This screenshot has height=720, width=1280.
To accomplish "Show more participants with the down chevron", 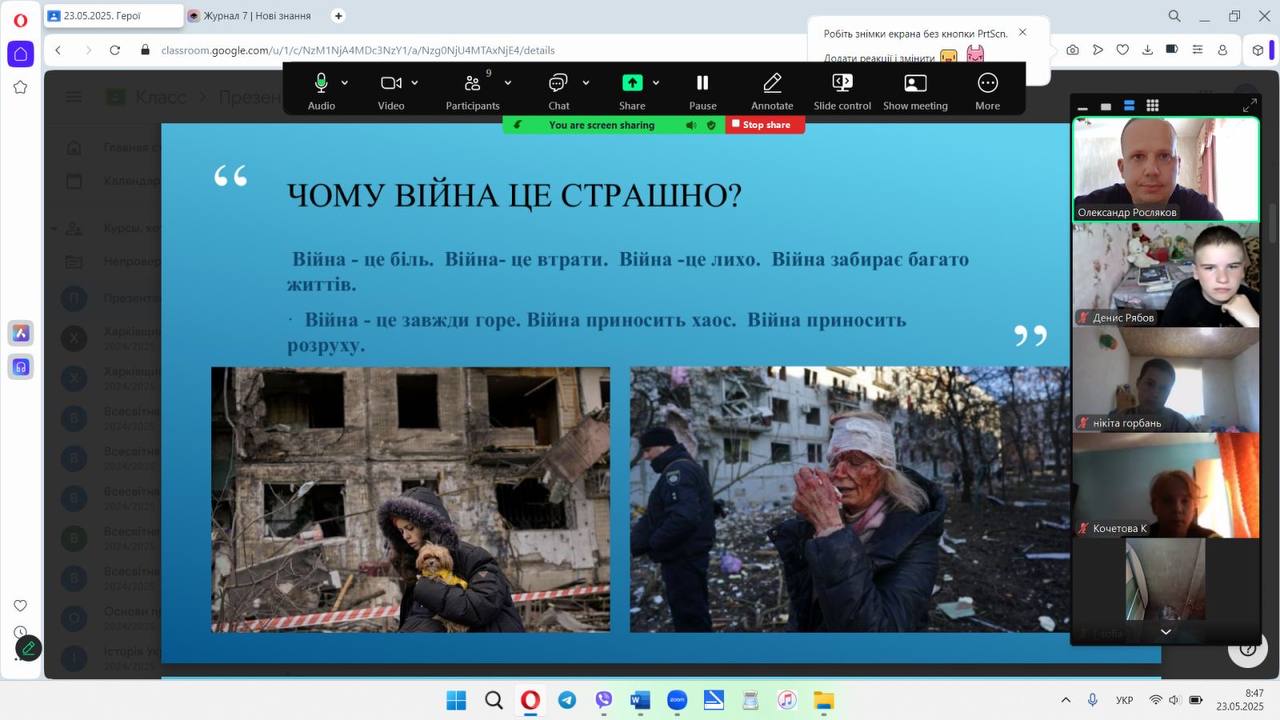I will pyautogui.click(x=1165, y=632).
